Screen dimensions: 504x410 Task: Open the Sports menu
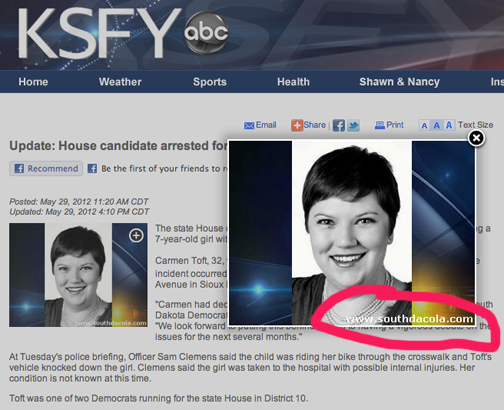tap(210, 82)
